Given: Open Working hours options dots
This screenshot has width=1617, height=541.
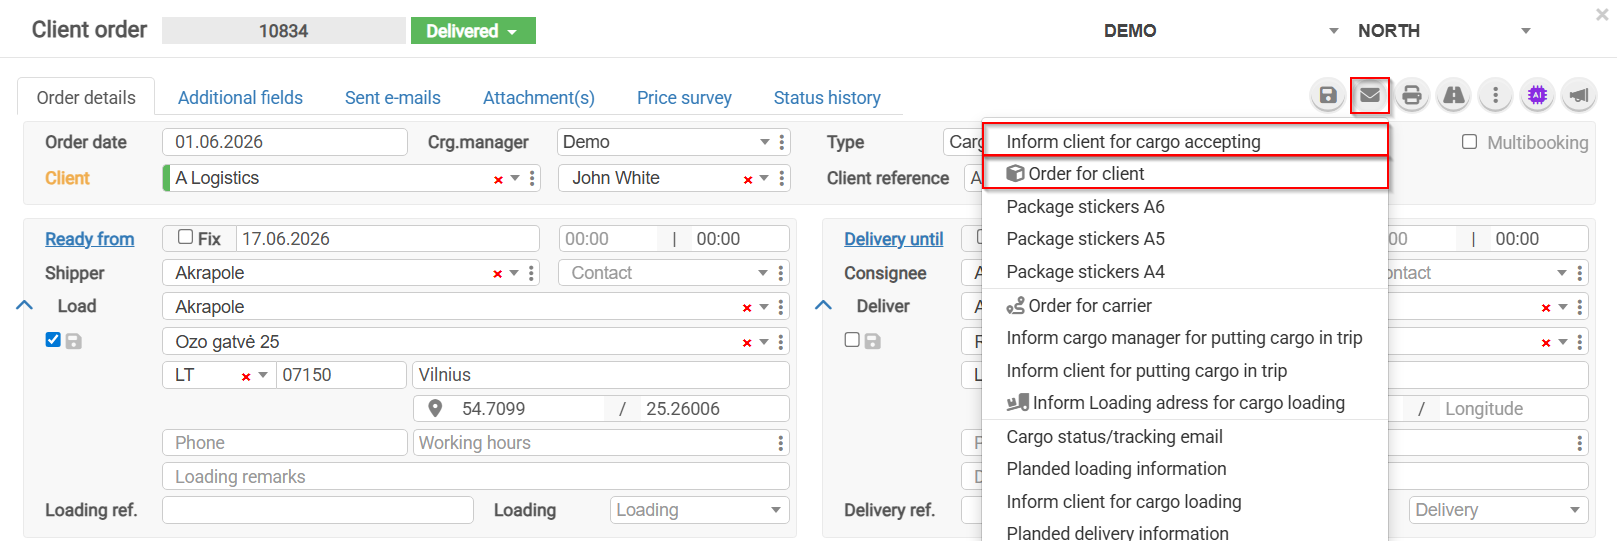Looking at the screenshot, I should [781, 443].
